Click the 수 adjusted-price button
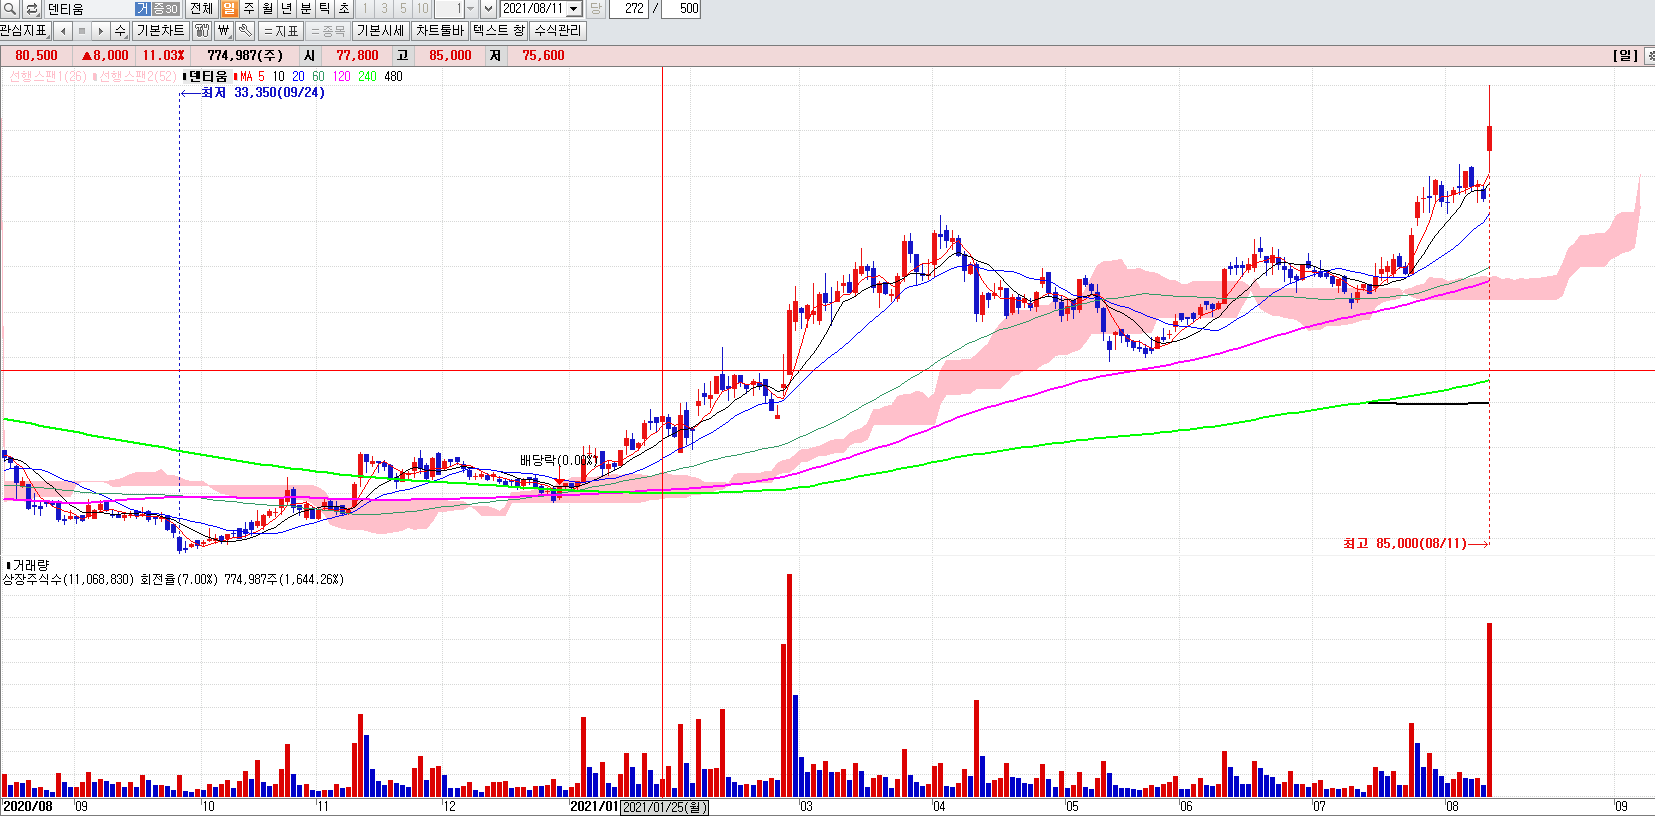 pos(120,31)
